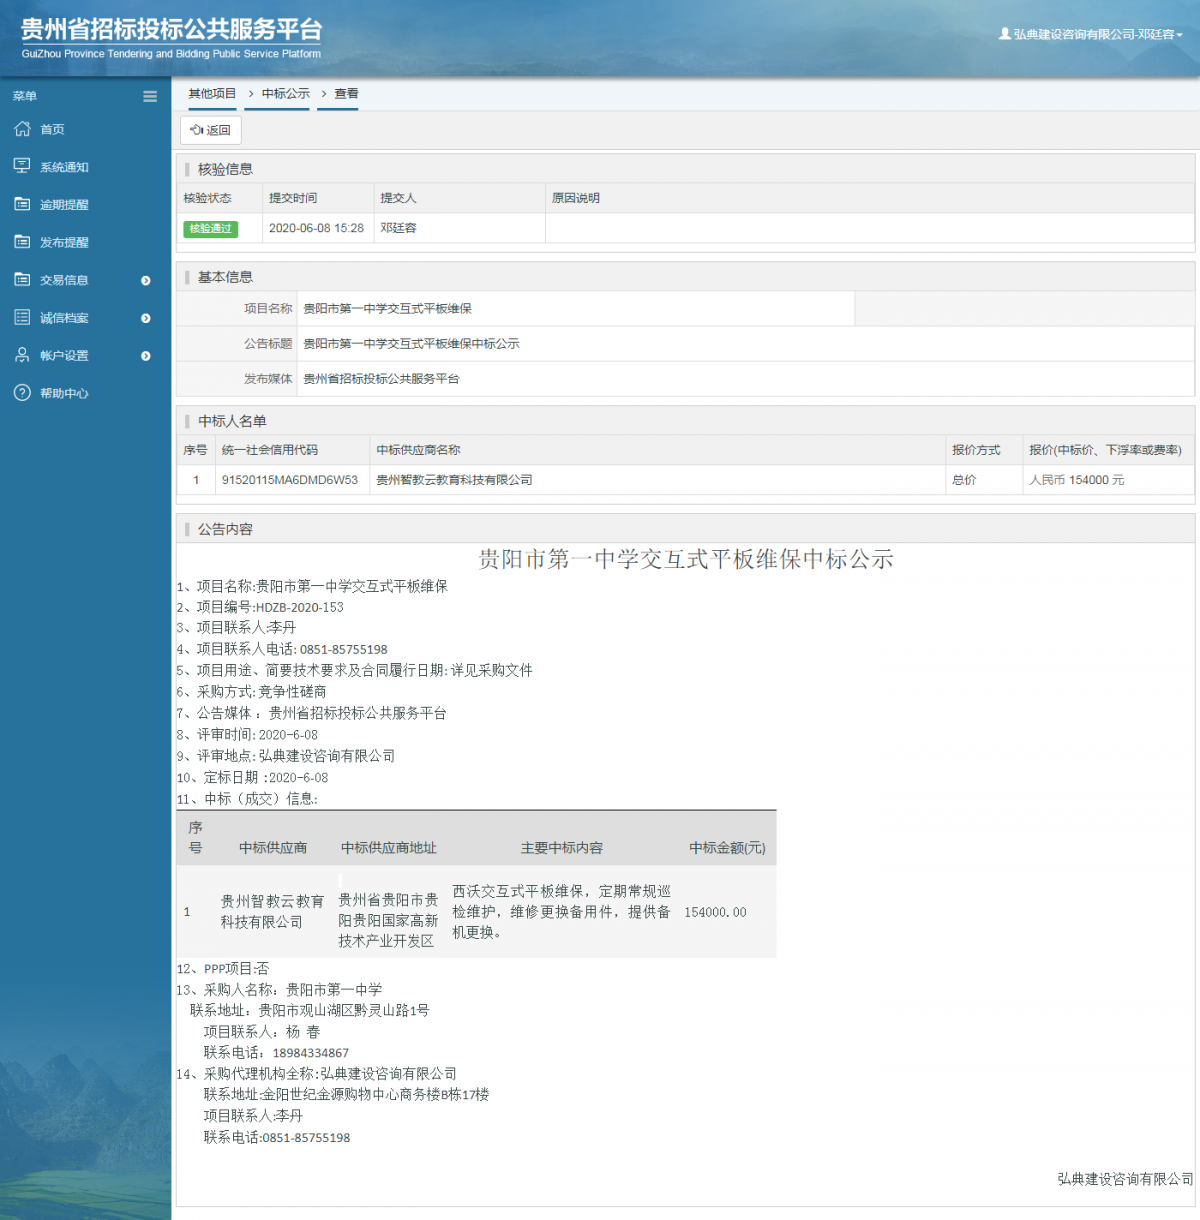
Task: Click agency address line 金阳世纪金源购物中心
Action: pos(346,1095)
